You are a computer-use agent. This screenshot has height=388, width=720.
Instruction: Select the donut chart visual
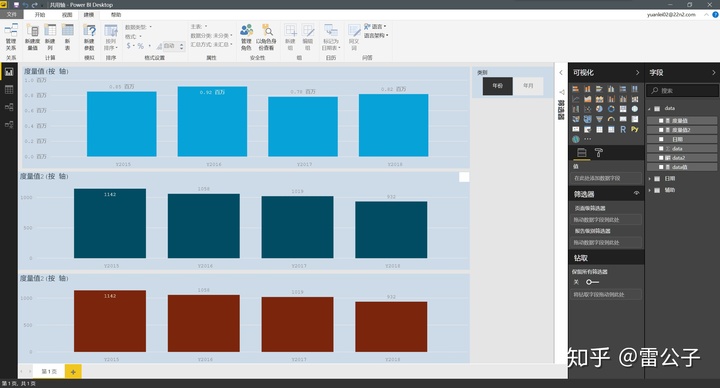pyautogui.click(x=611, y=109)
